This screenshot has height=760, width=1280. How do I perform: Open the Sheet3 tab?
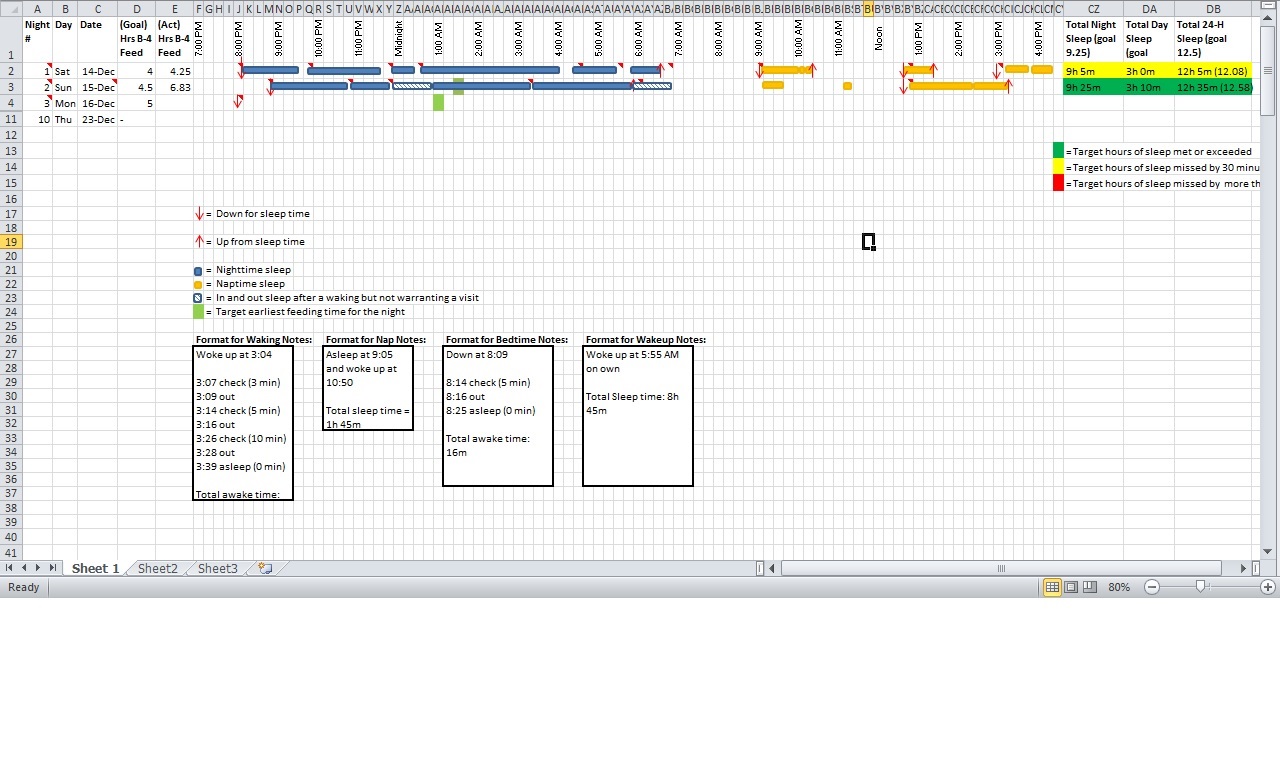217,568
